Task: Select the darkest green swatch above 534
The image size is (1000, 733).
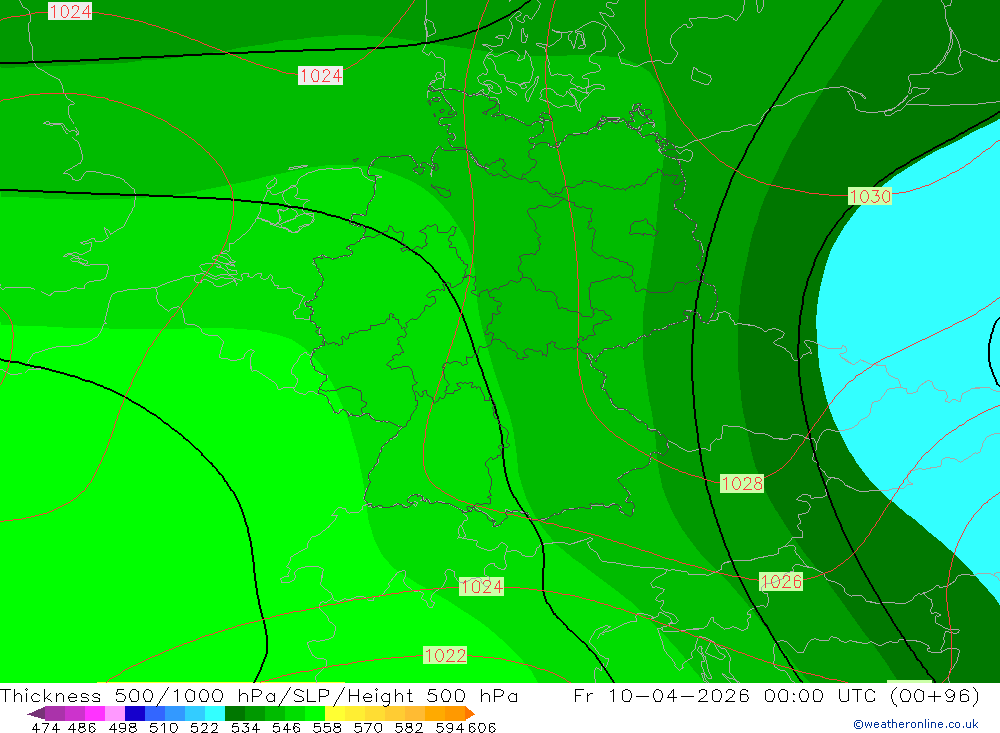Action: tap(235, 713)
